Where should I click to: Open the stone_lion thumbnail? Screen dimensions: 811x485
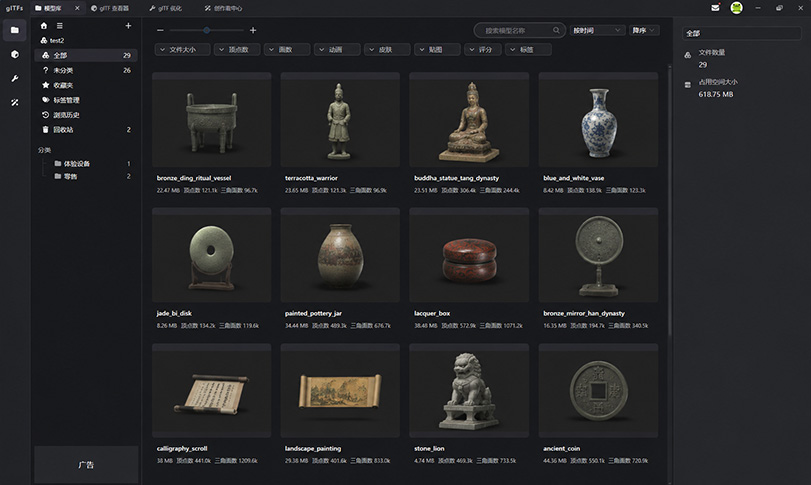pyautogui.click(x=469, y=390)
